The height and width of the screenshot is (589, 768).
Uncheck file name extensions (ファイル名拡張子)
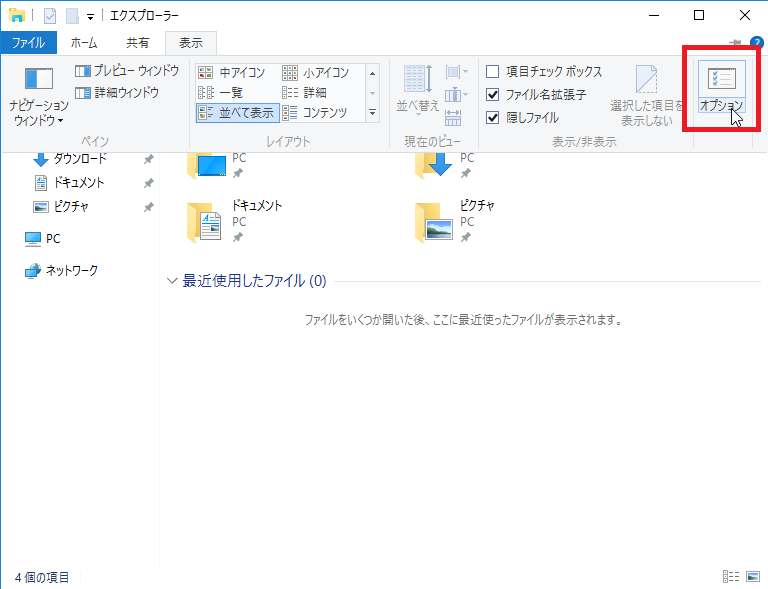pyautogui.click(x=536, y=94)
